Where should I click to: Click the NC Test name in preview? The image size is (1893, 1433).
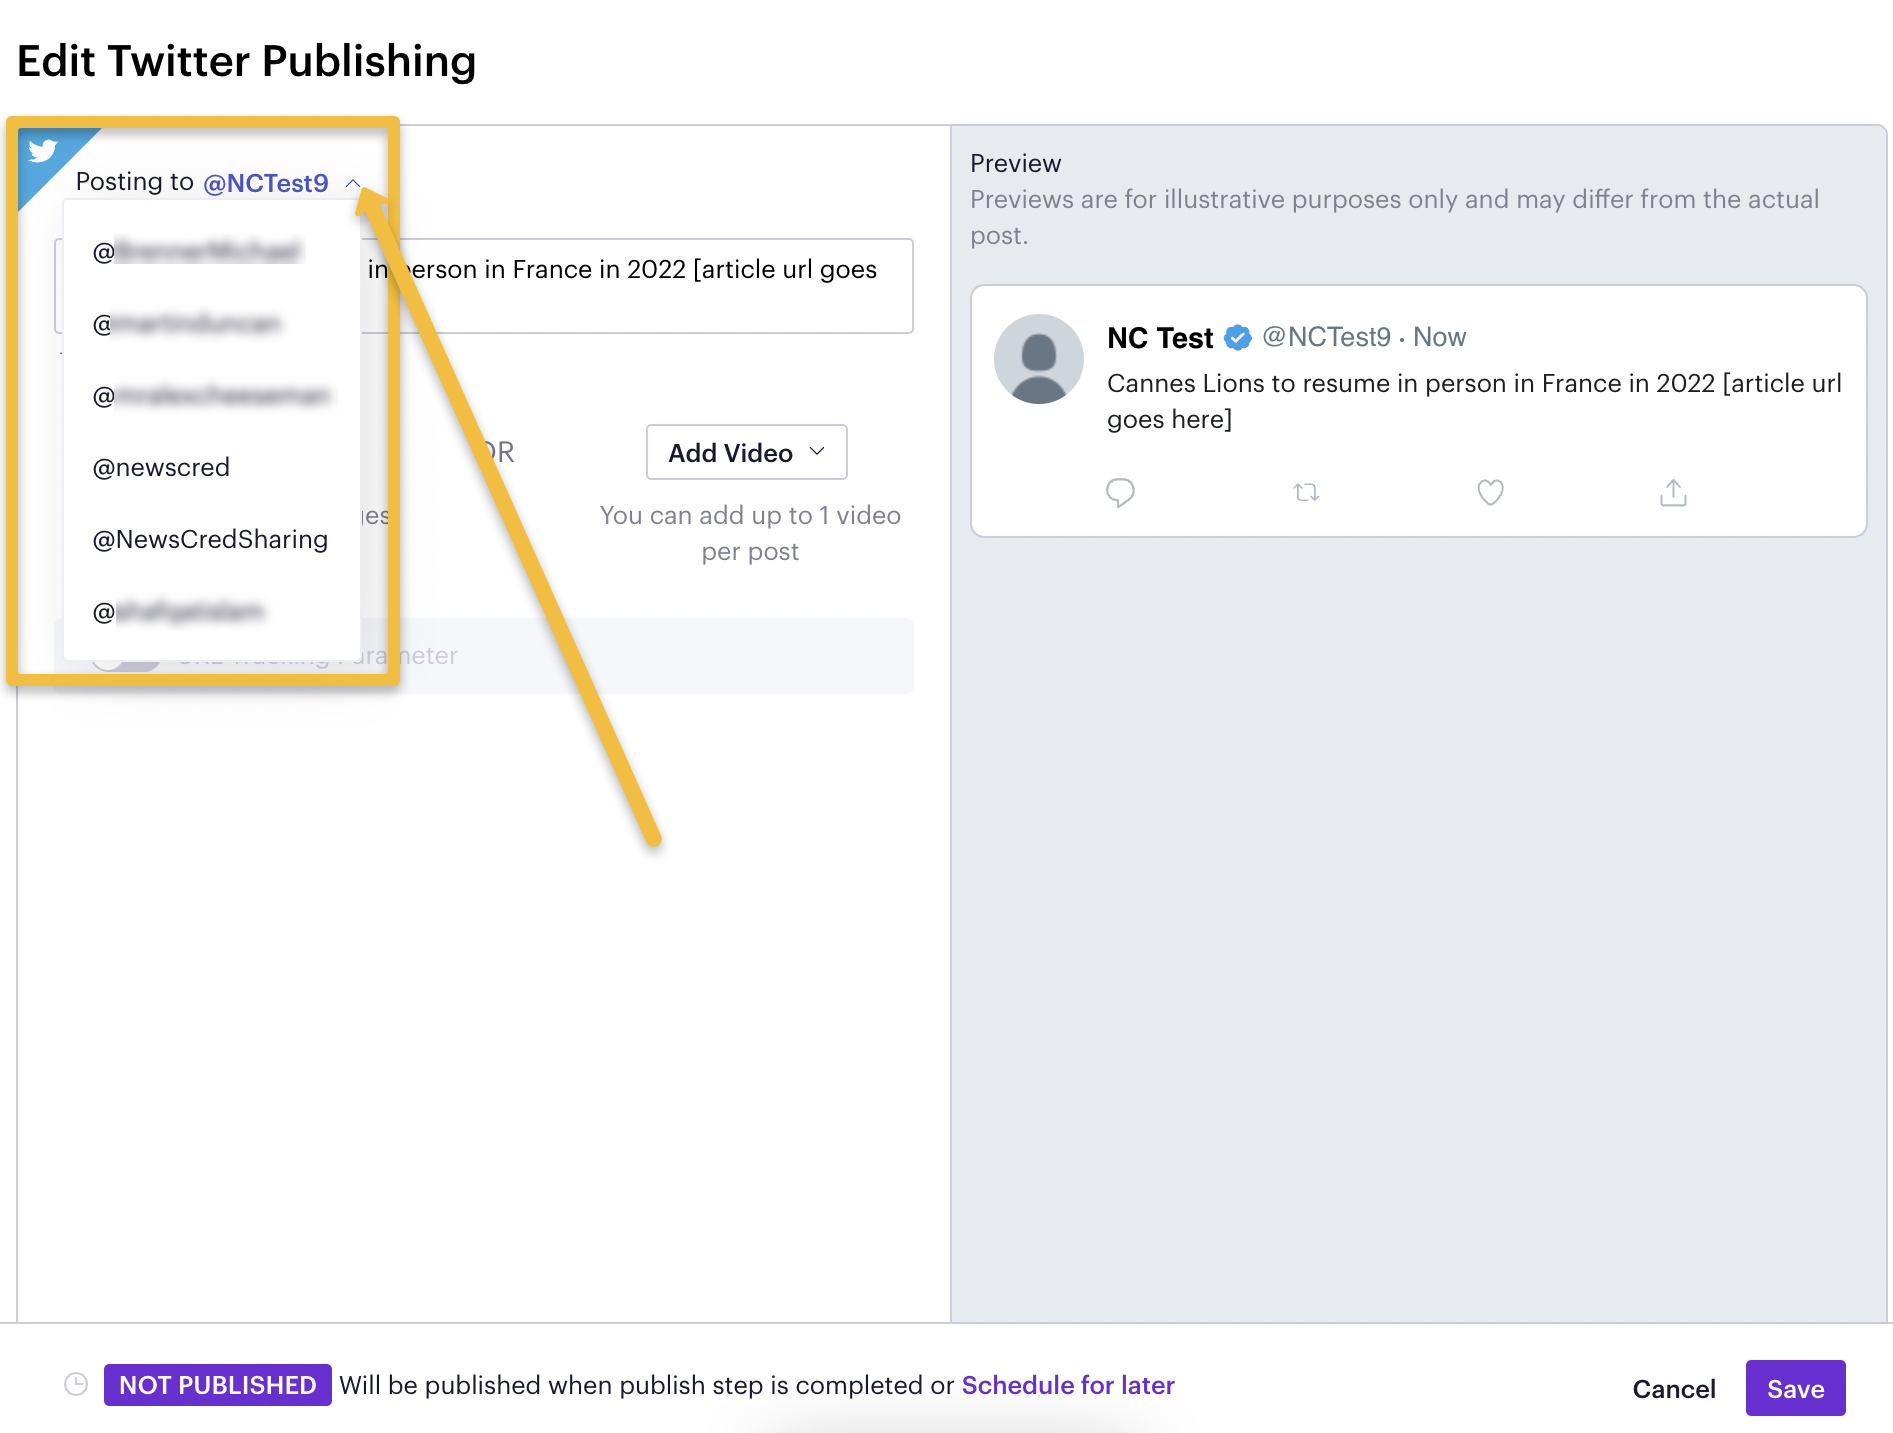(x=1160, y=338)
